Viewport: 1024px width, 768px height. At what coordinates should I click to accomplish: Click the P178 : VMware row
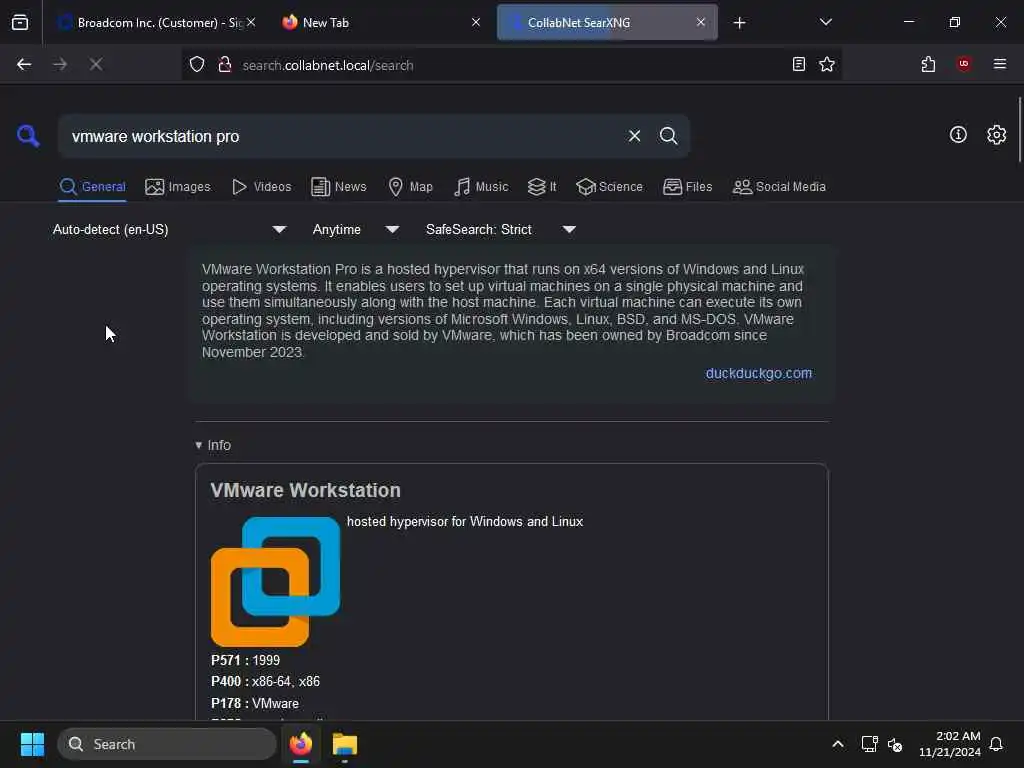click(x=255, y=703)
